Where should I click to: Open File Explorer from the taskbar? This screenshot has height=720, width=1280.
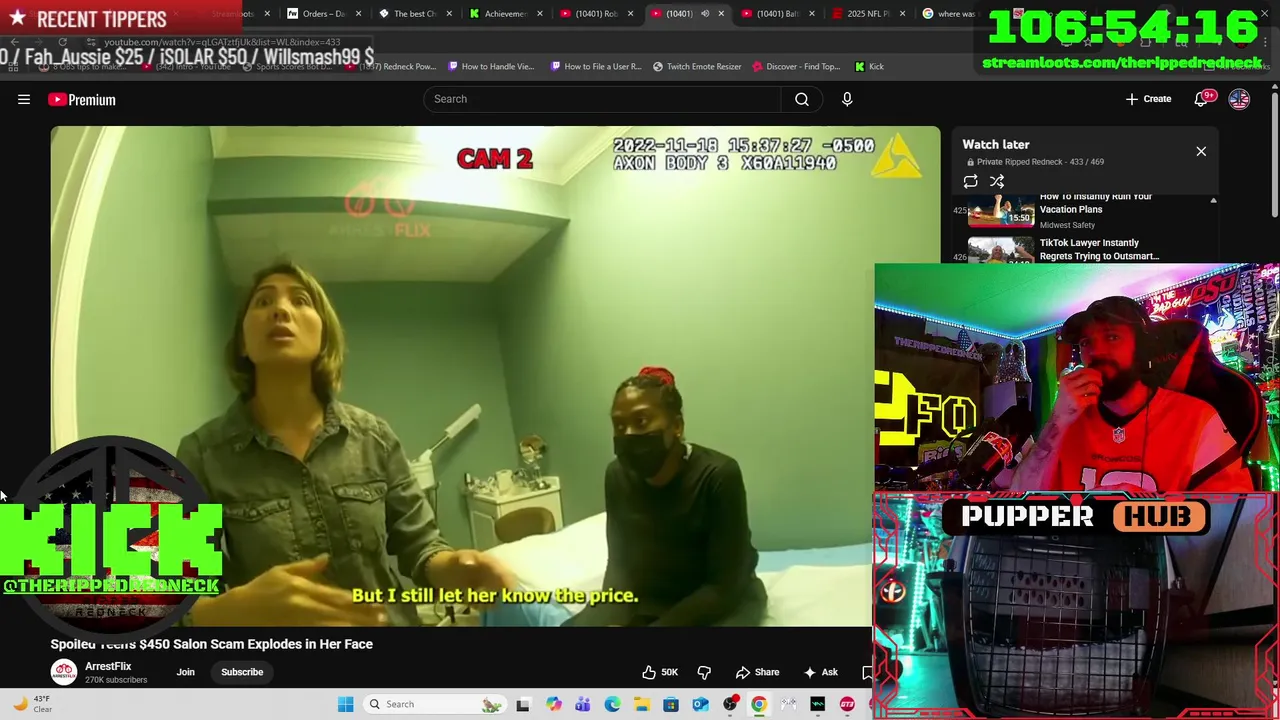[641, 704]
